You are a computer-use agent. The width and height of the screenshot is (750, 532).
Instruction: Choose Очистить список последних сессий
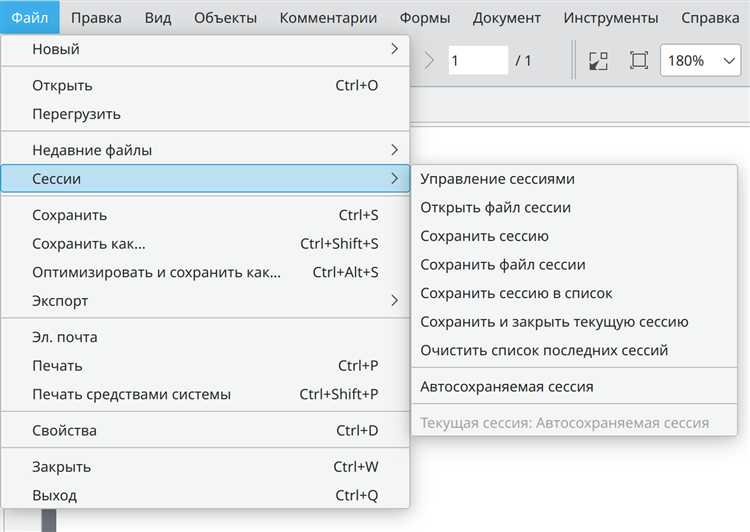pos(574,350)
